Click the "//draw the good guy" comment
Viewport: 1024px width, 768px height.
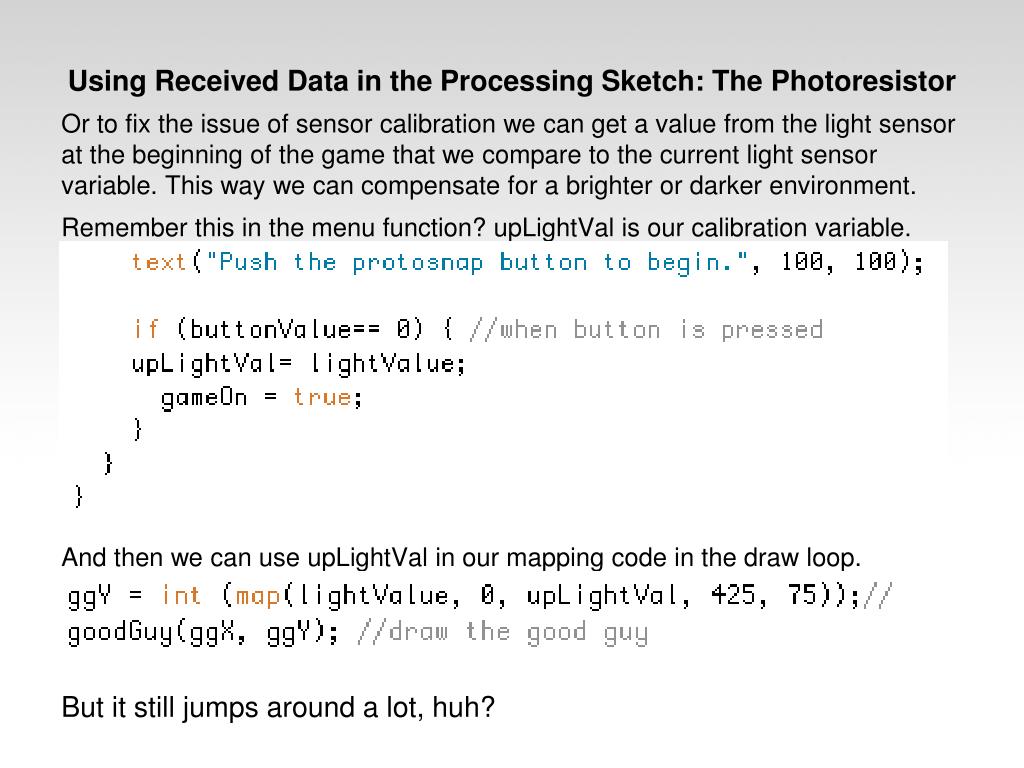point(502,632)
